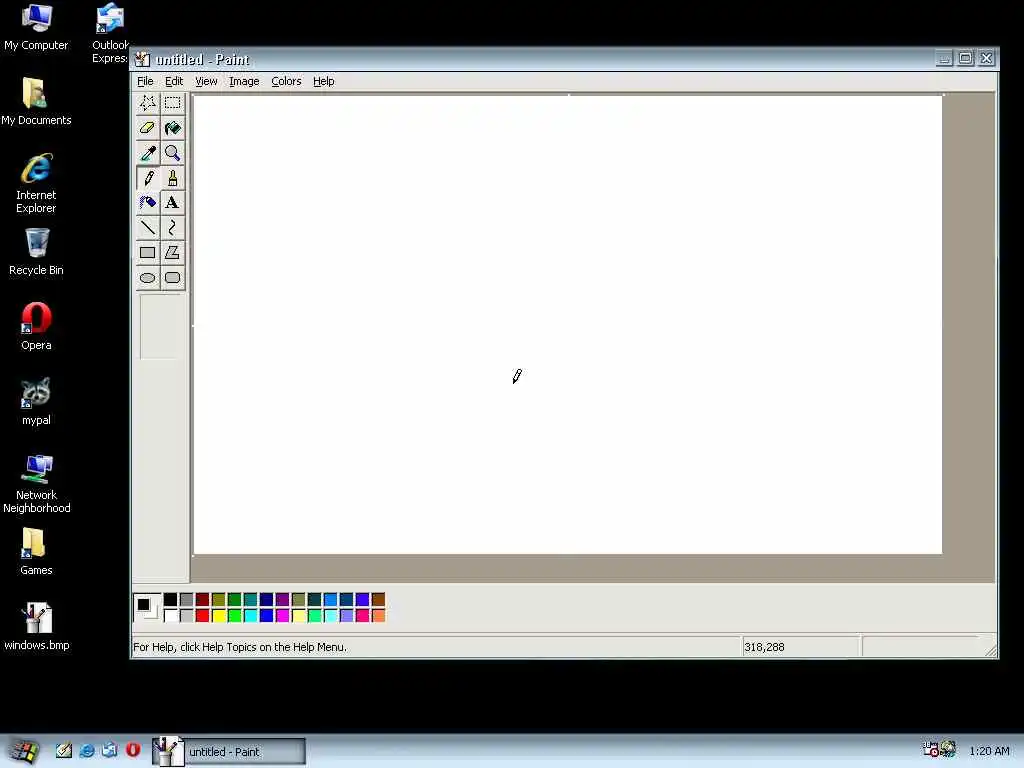1024x768 pixels.
Task: Pick the brown palette color
Action: tap(378, 600)
